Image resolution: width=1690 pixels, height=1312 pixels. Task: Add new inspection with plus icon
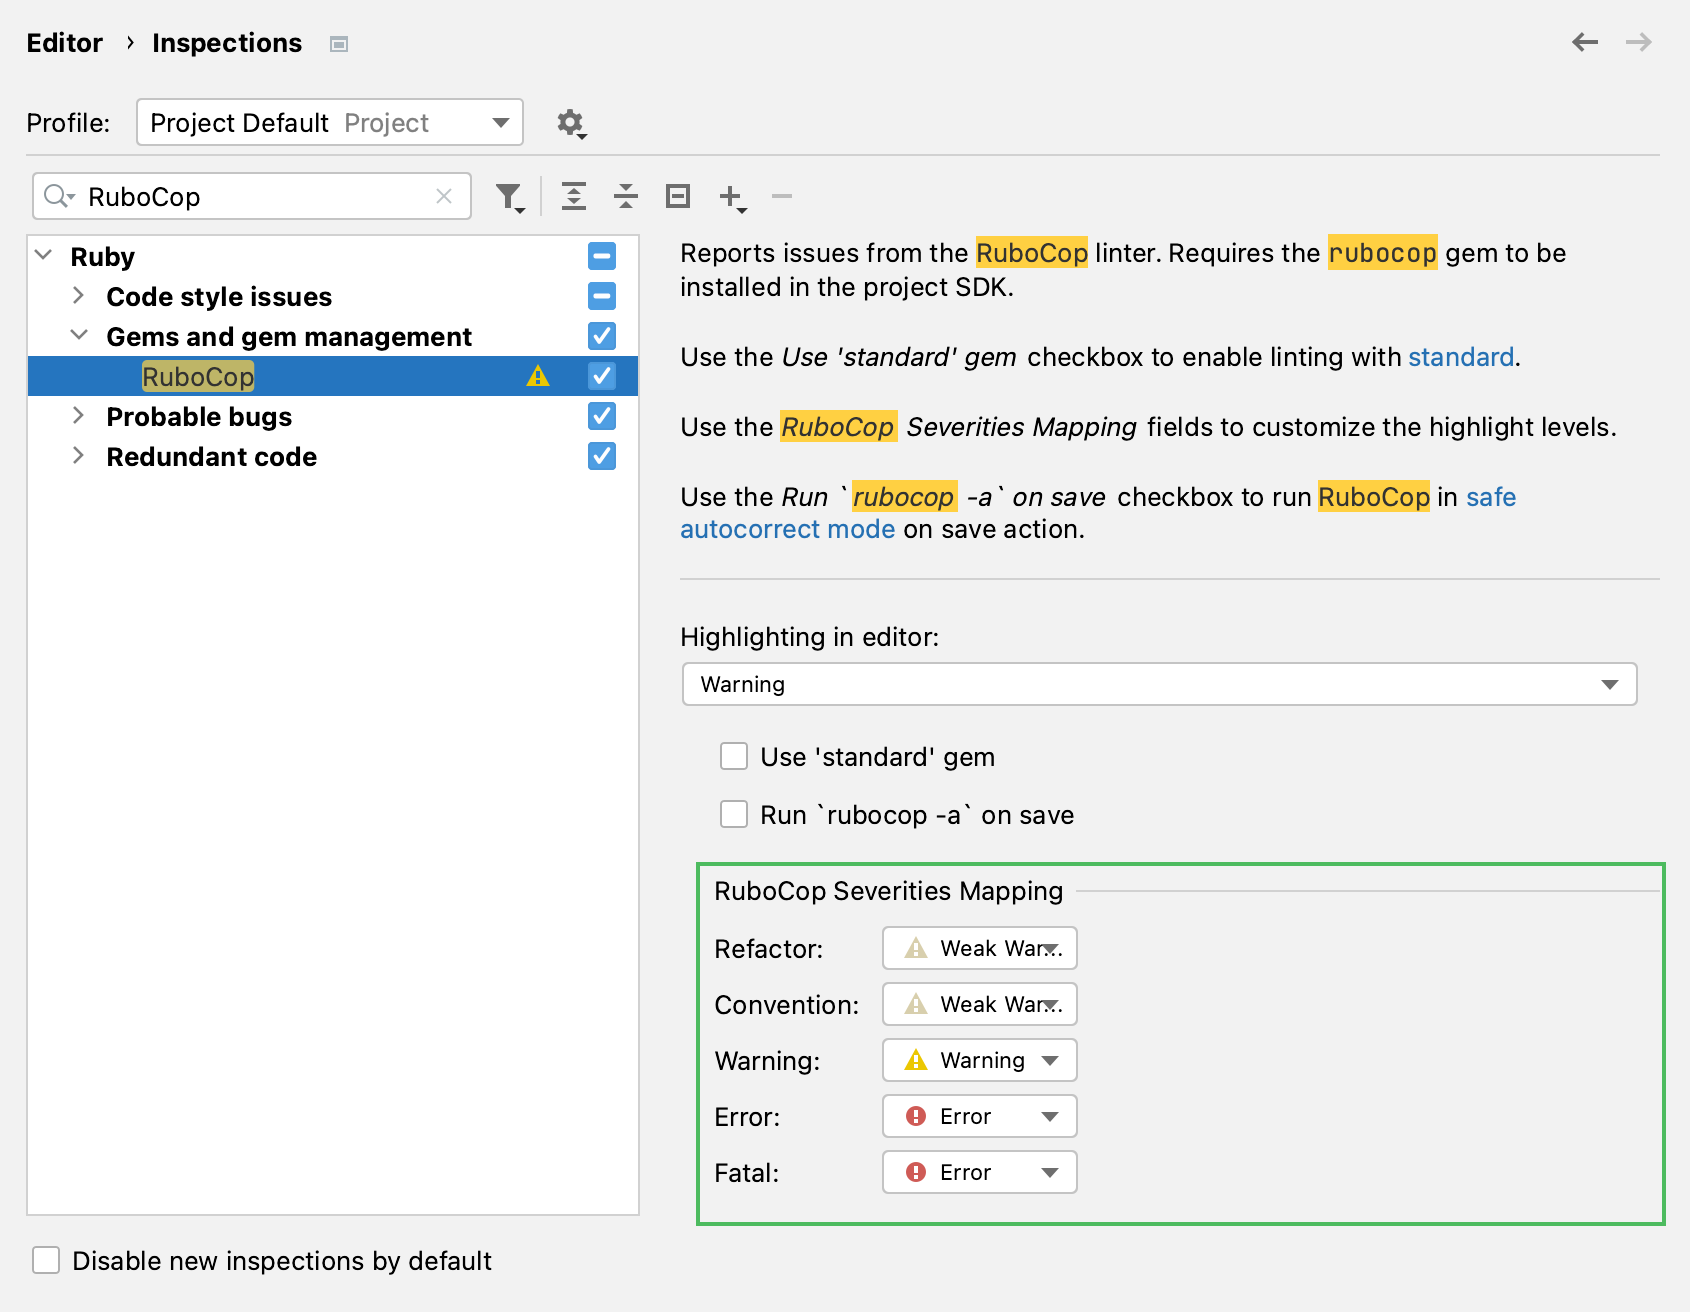point(732,197)
